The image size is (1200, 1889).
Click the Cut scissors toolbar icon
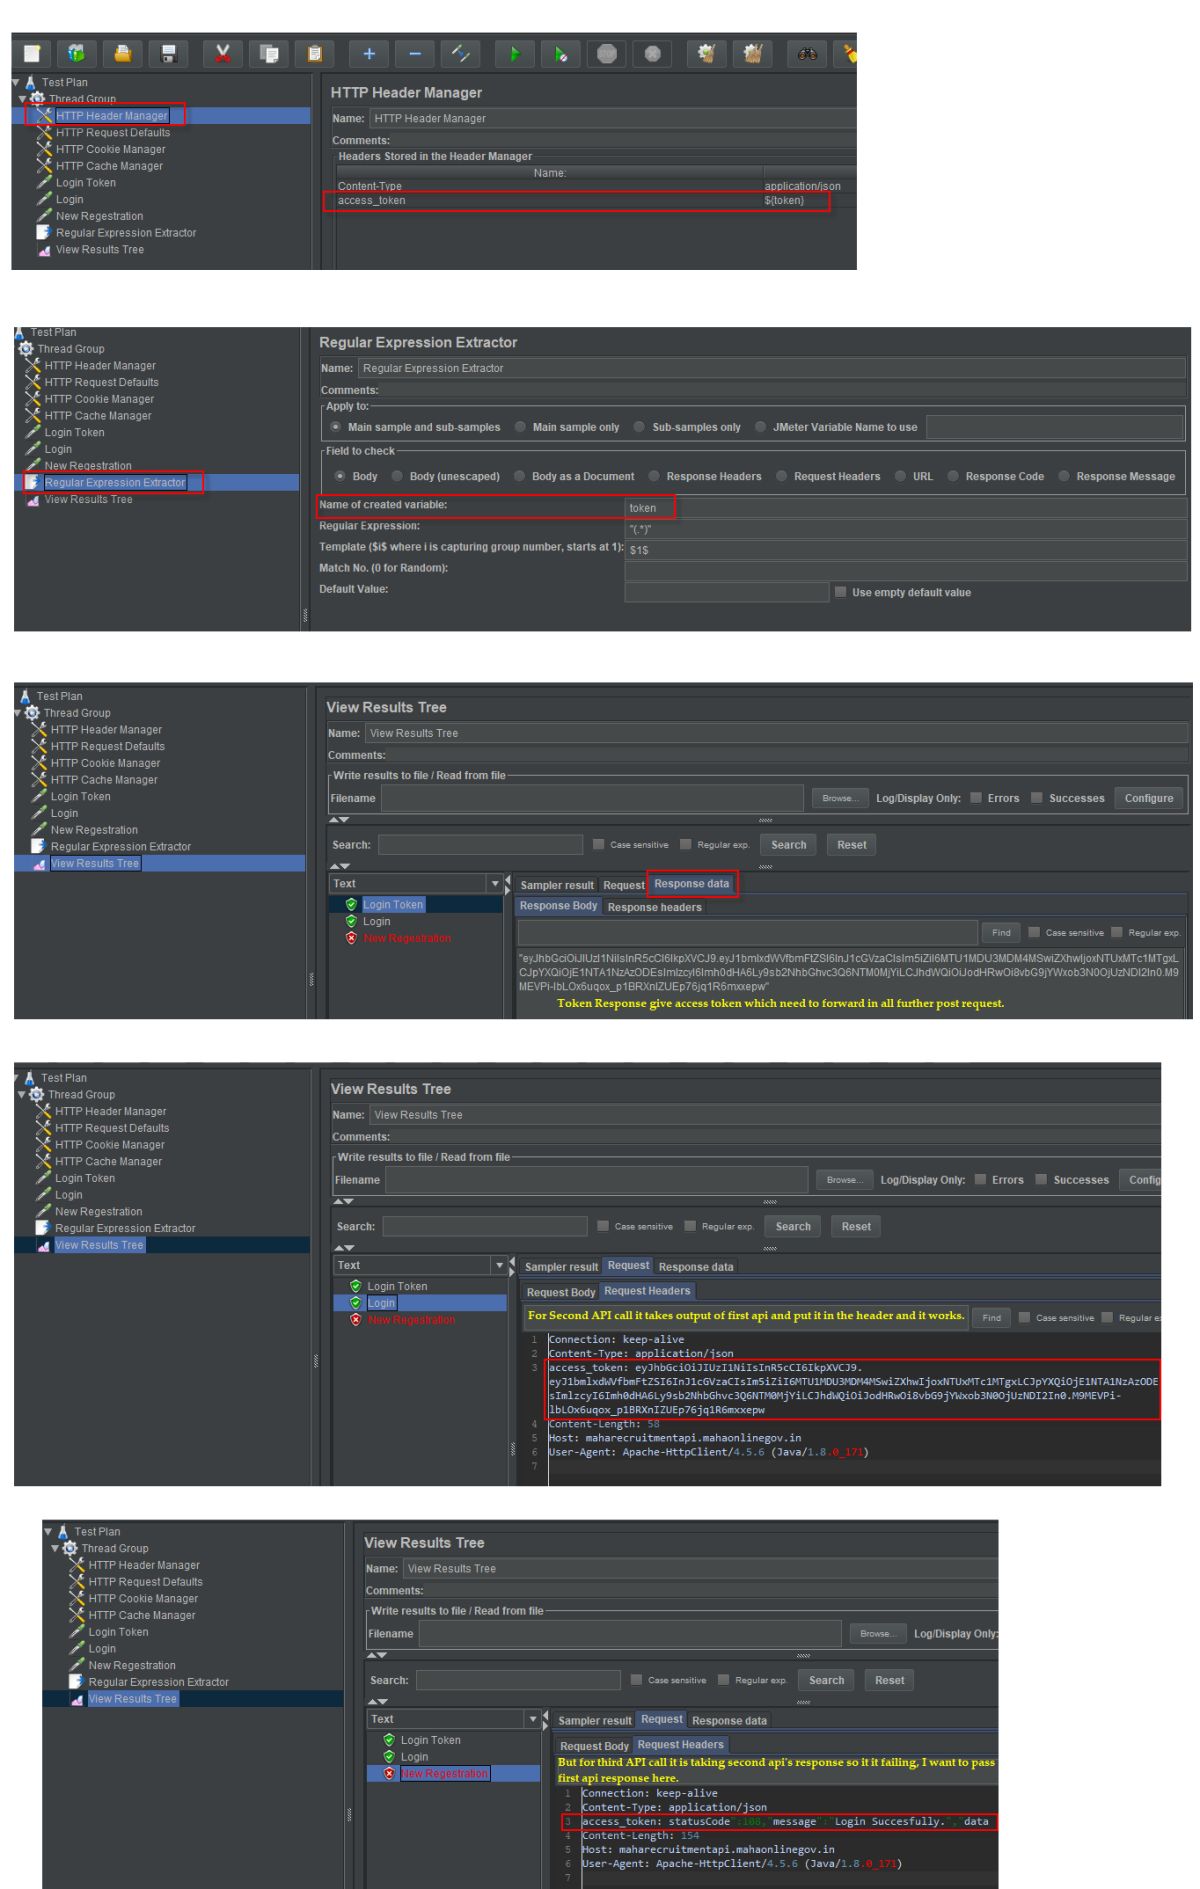point(222,54)
